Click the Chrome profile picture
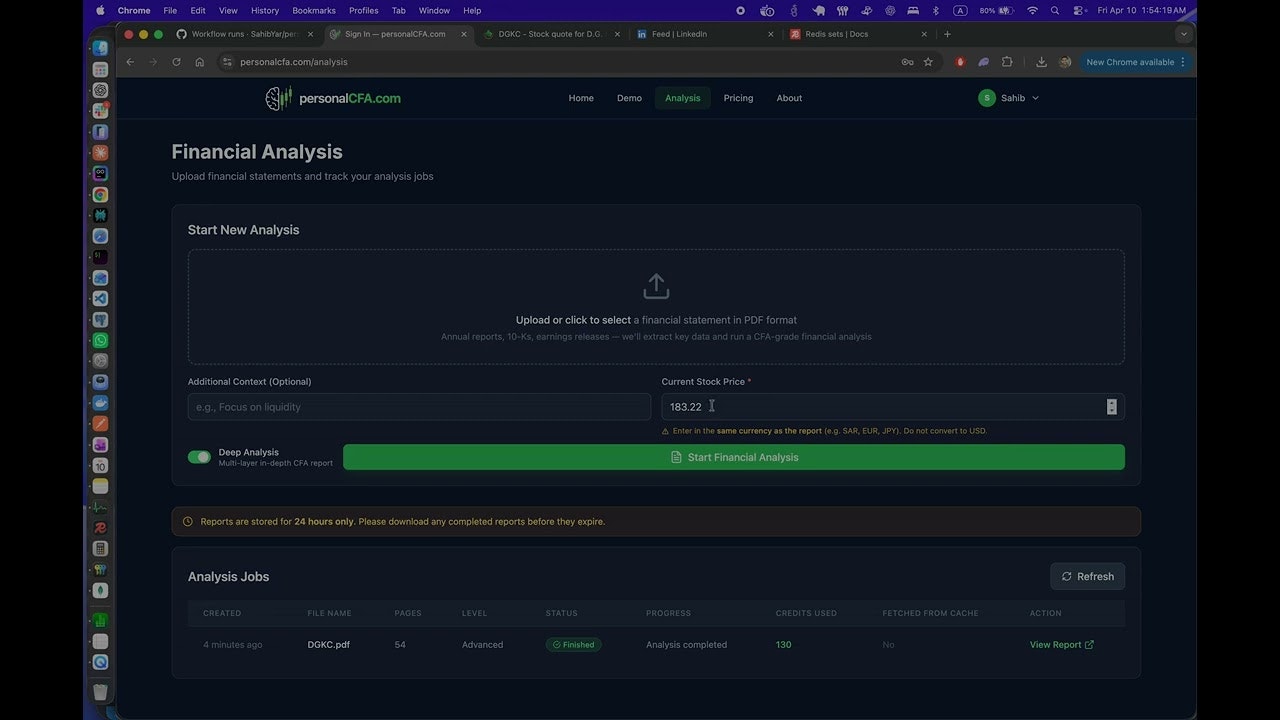The width and height of the screenshot is (1280, 720). coord(1065,62)
